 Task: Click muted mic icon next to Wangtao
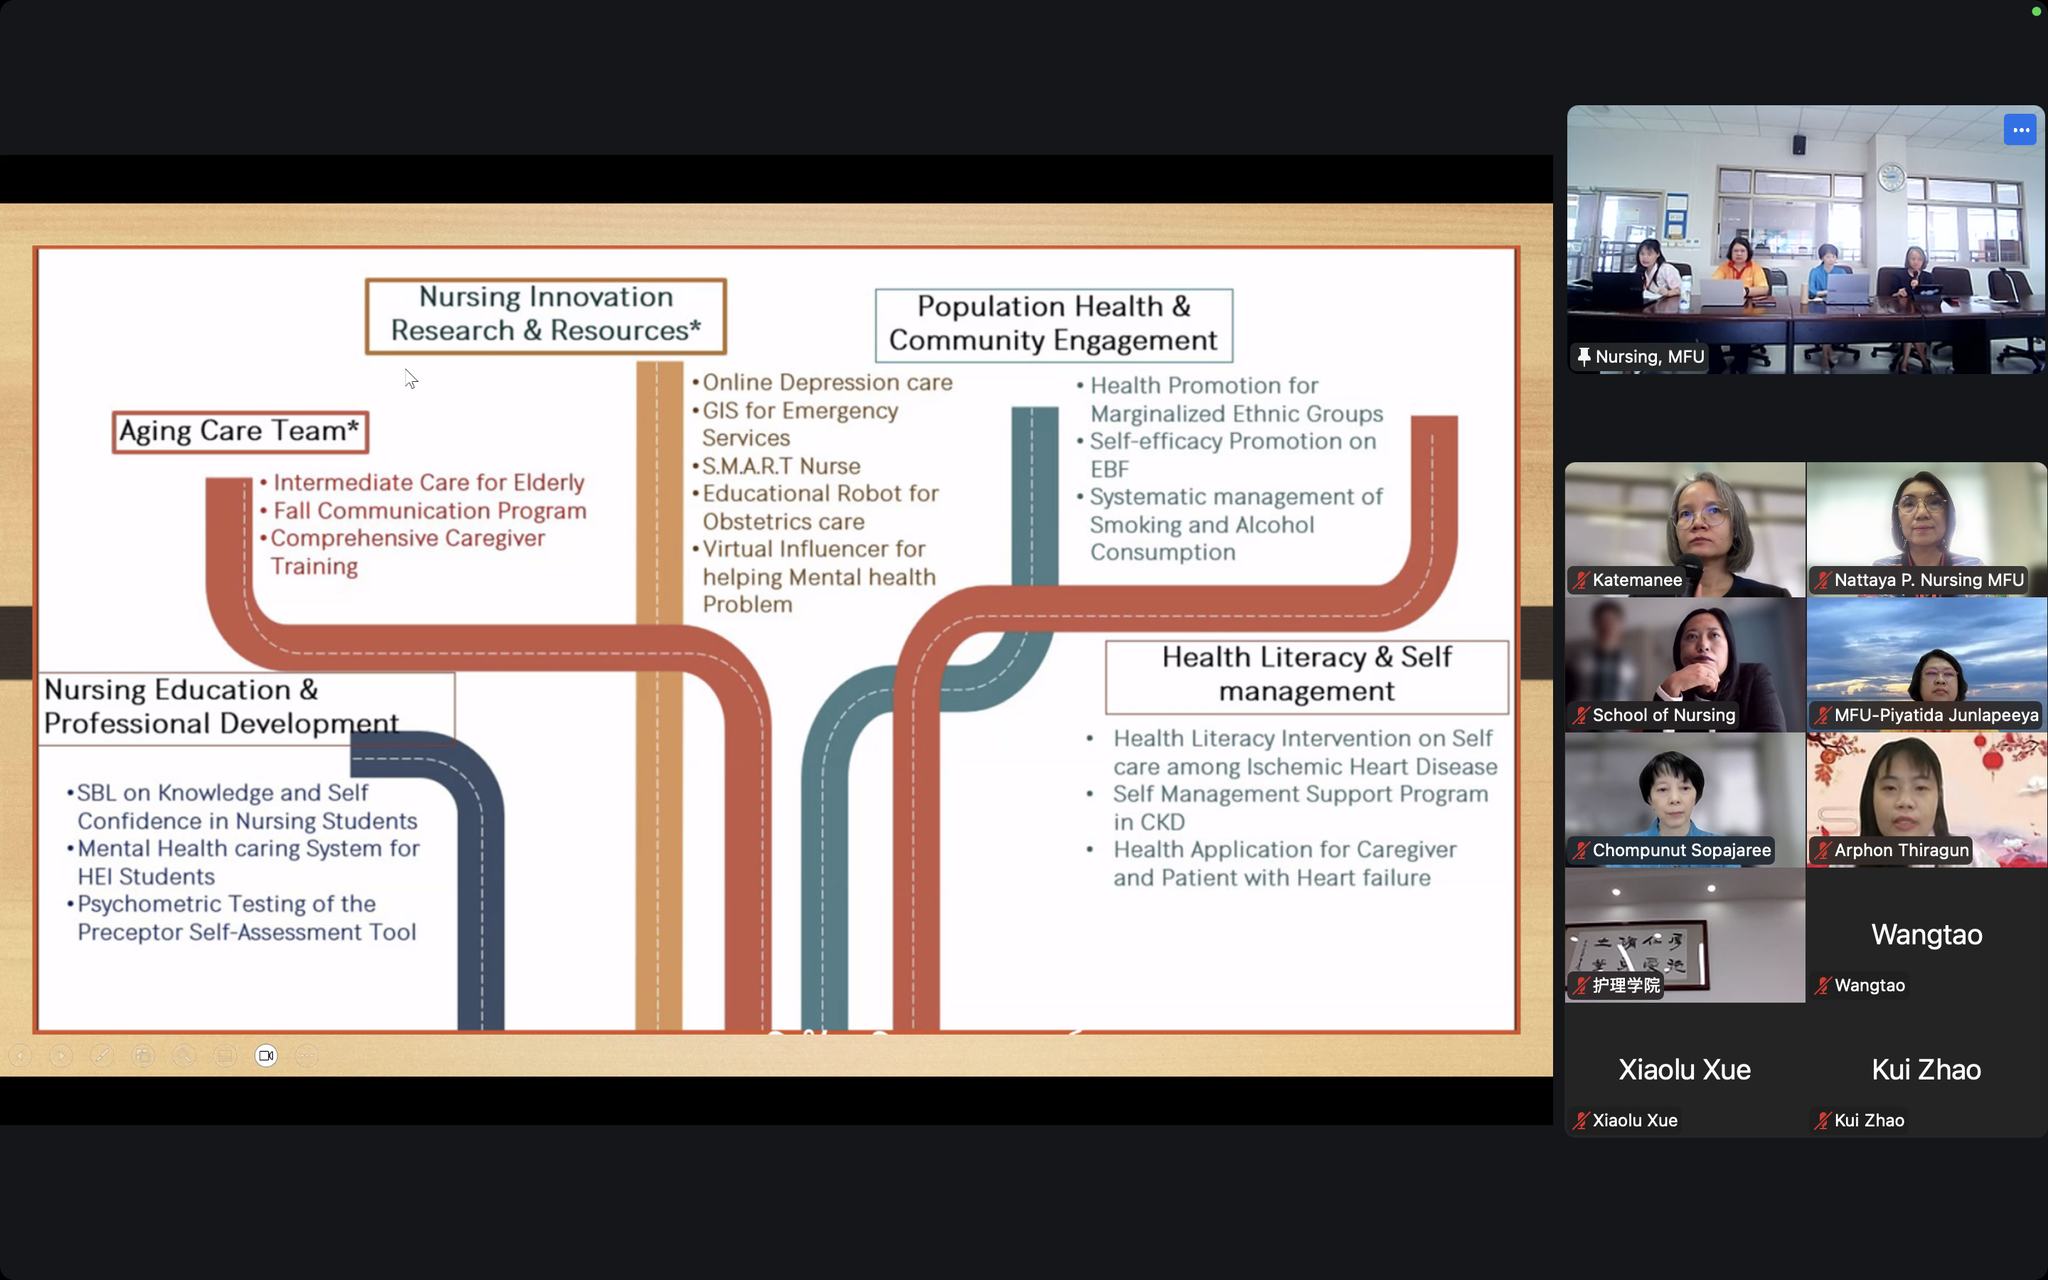pyautogui.click(x=1823, y=985)
